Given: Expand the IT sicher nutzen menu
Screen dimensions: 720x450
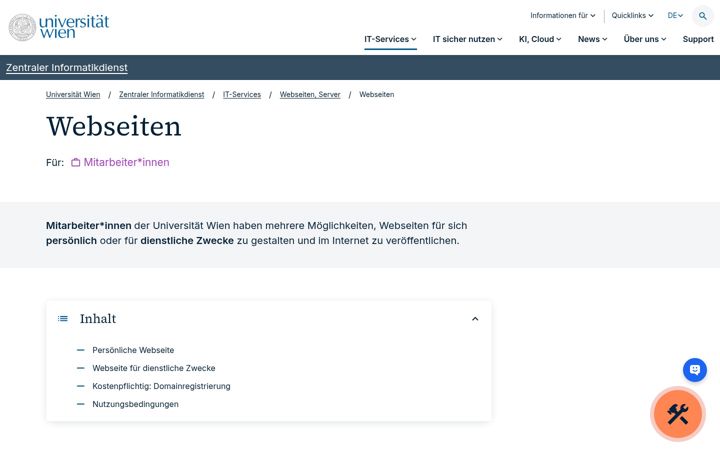Looking at the screenshot, I should (467, 39).
